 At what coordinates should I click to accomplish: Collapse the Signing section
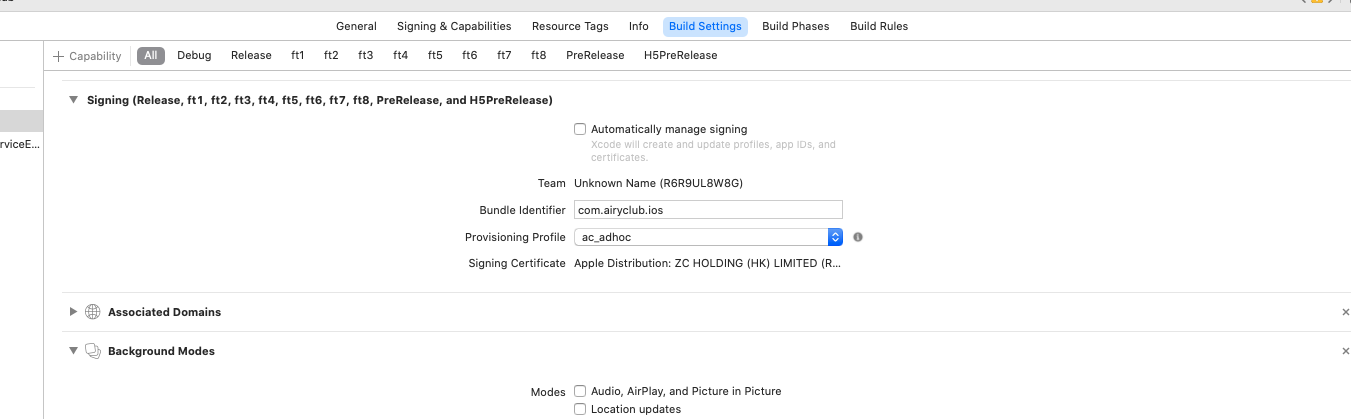[x=73, y=100]
